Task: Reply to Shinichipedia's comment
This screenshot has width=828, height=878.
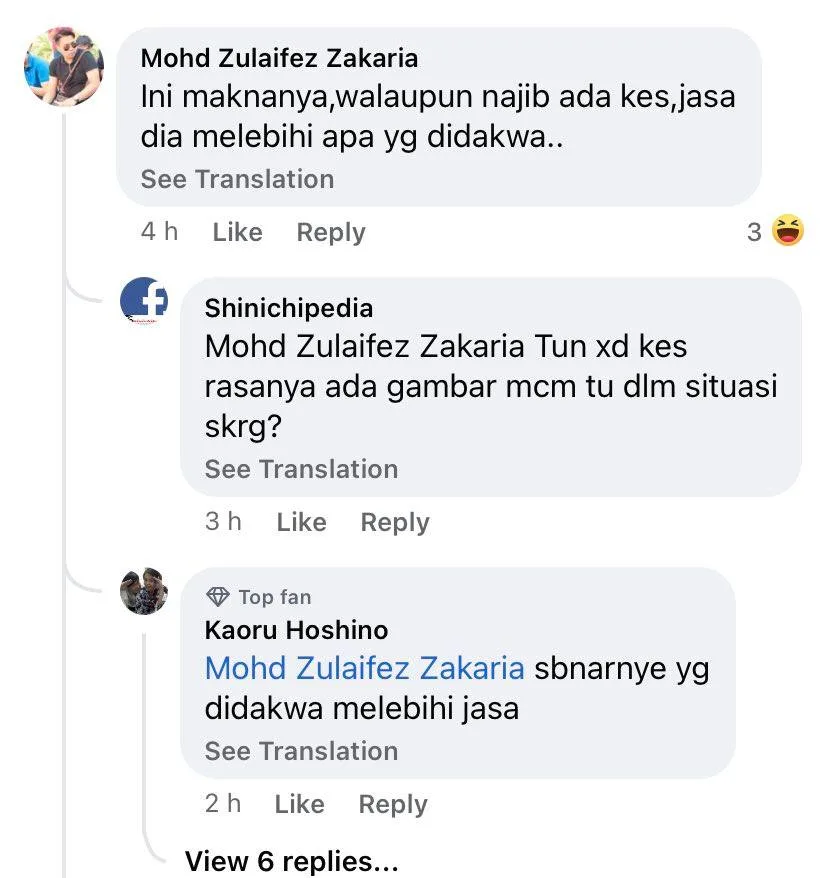Action: tap(395, 522)
